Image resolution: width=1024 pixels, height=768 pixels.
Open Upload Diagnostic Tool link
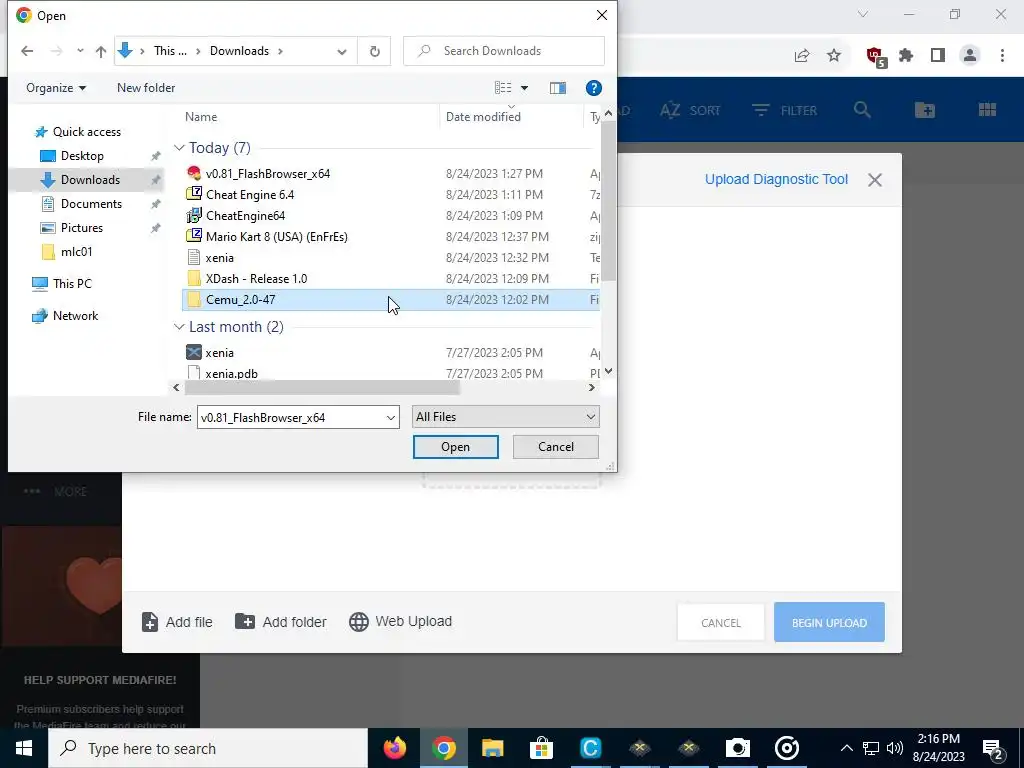point(776,180)
